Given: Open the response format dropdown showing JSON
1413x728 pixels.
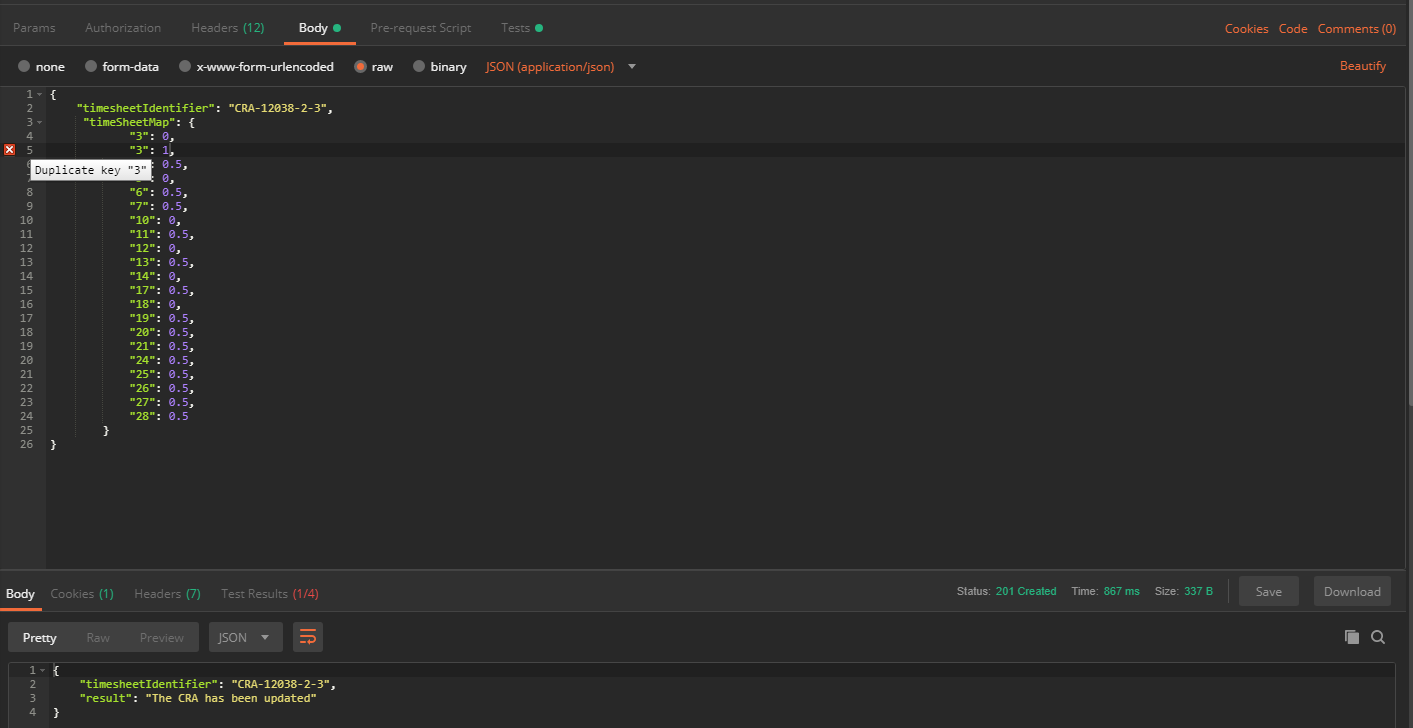Looking at the screenshot, I should click(245, 637).
